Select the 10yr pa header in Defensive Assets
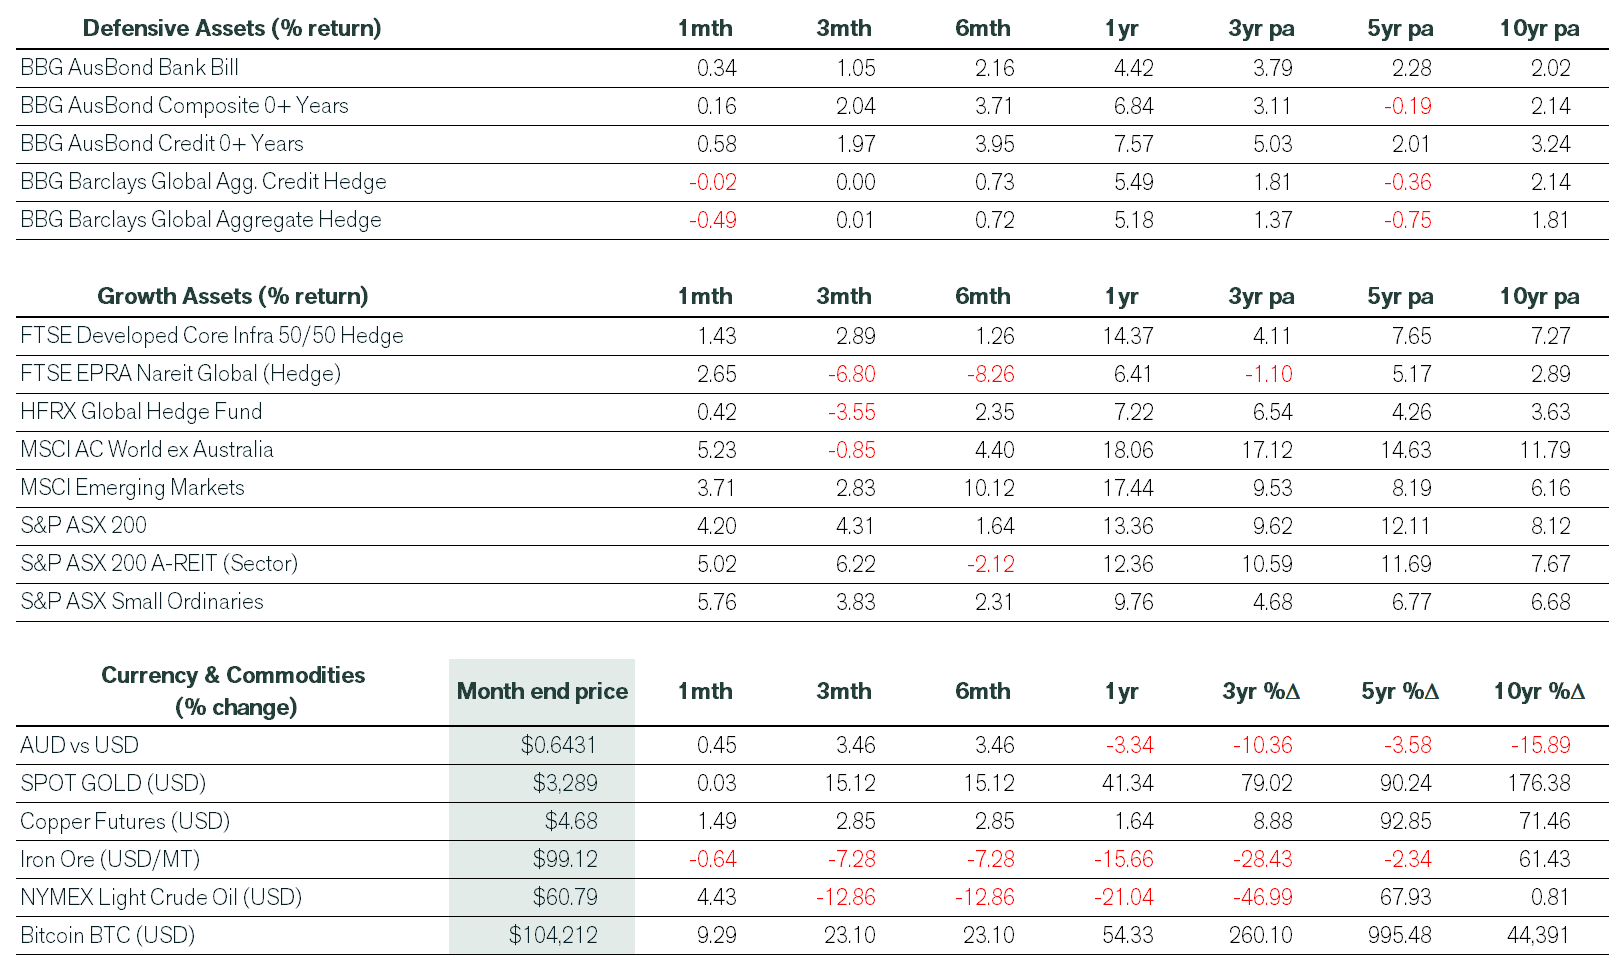 coord(1539,28)
